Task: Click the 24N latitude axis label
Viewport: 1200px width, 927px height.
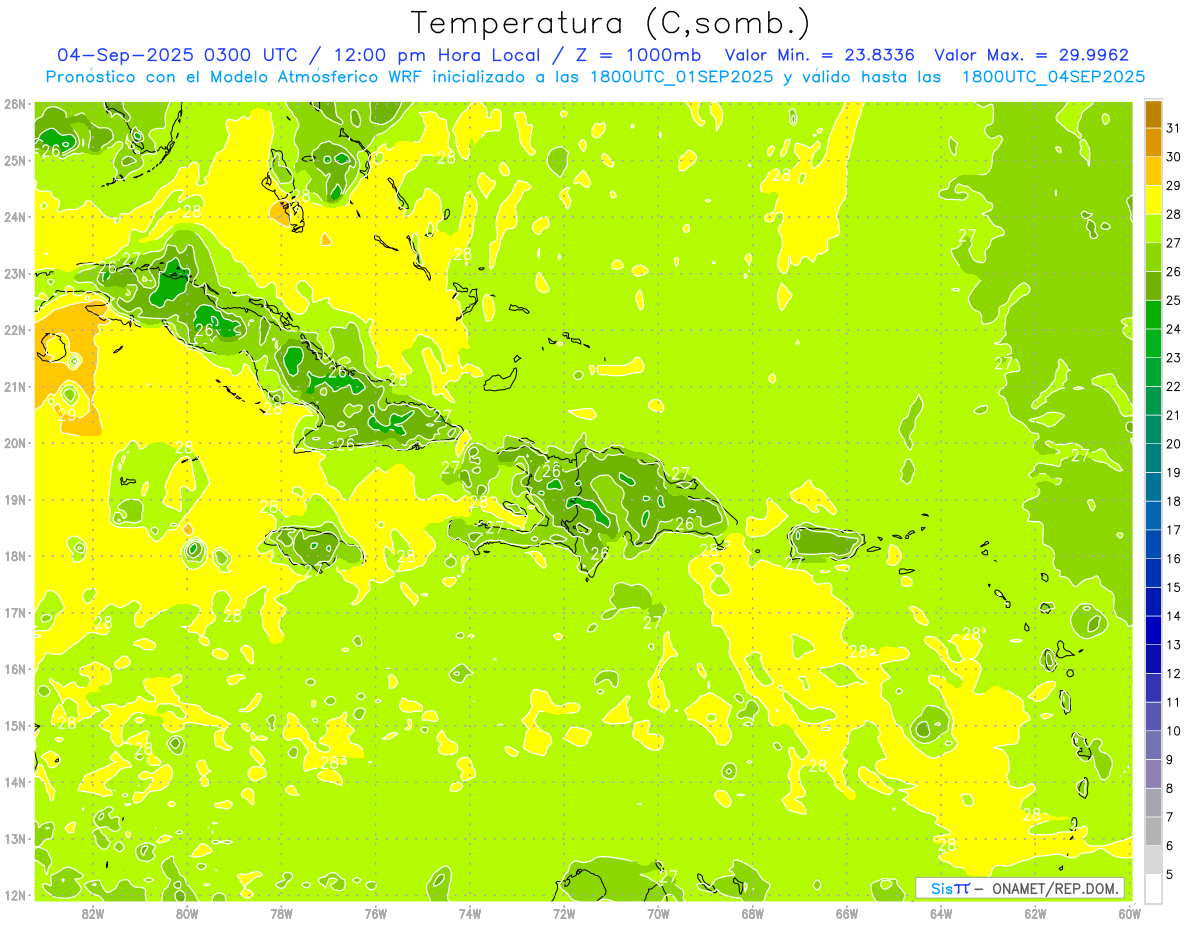Action: tap(16, 217)
